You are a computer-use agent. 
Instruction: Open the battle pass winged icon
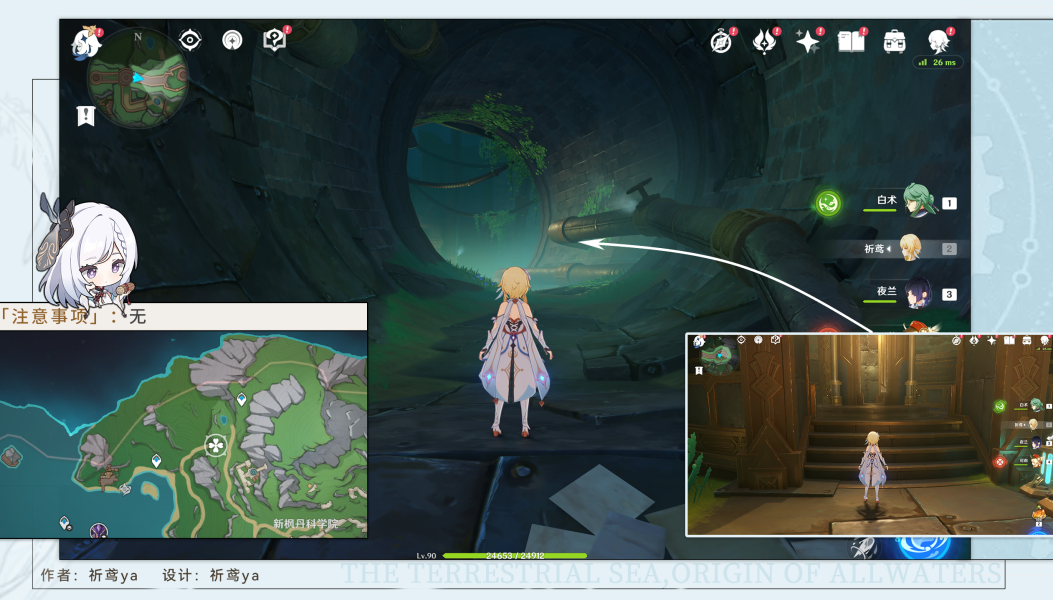tap(765, 41)
